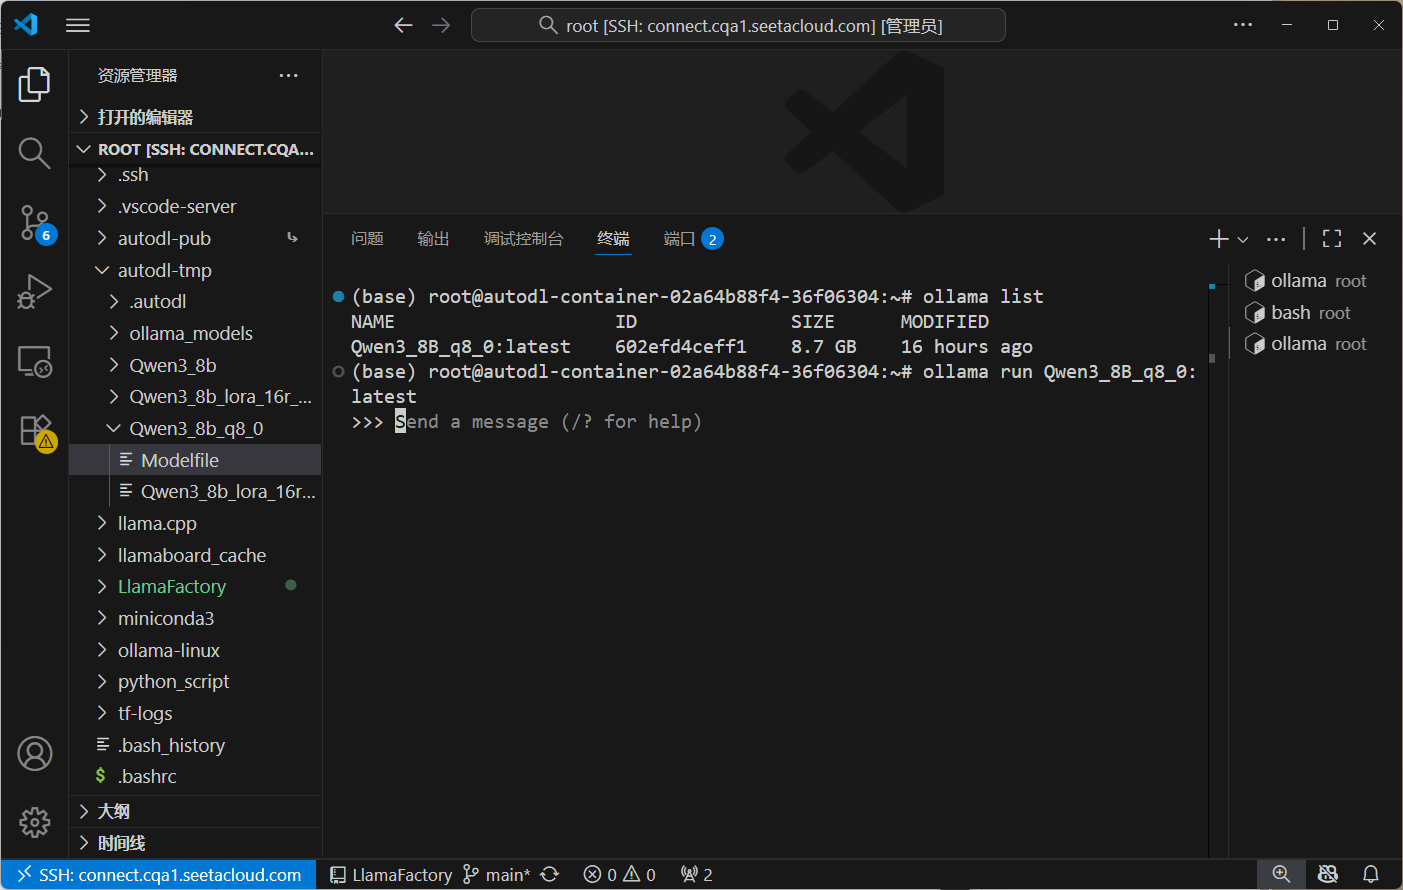Switch to the 输出 panel tab

433,239
